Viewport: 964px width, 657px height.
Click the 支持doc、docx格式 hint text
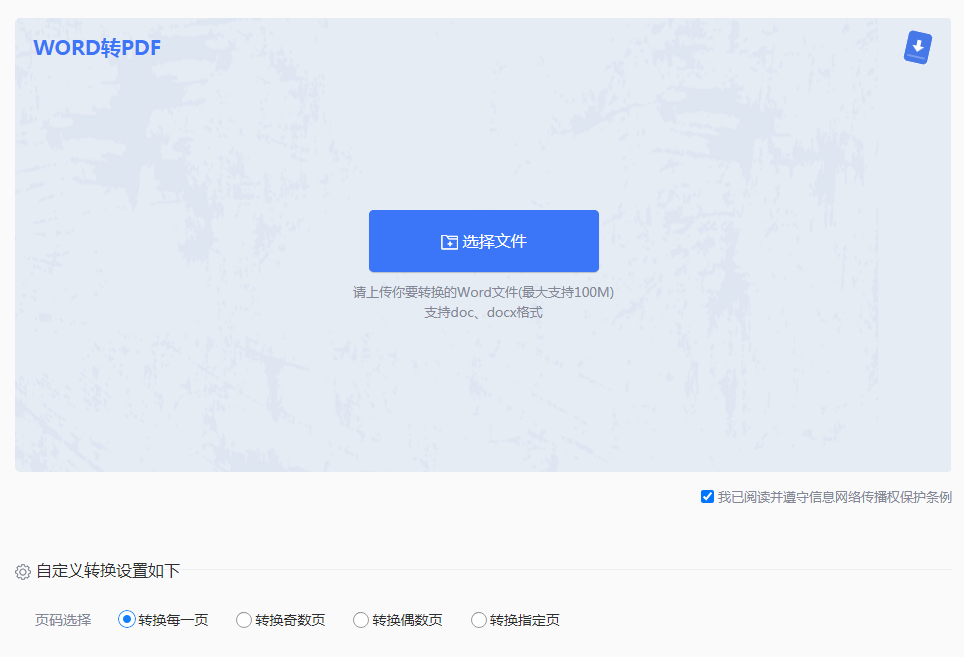tap(484, 312)
